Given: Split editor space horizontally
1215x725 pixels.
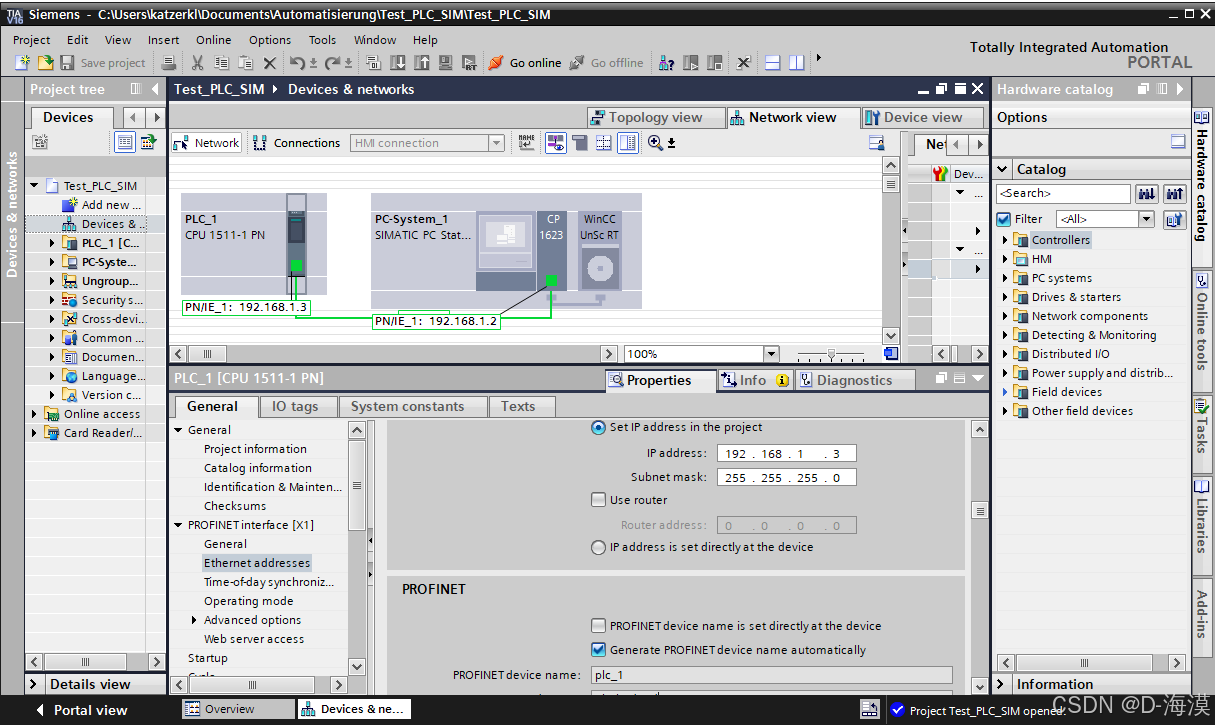Looking at the screenshot, I should tap(772, 62).
